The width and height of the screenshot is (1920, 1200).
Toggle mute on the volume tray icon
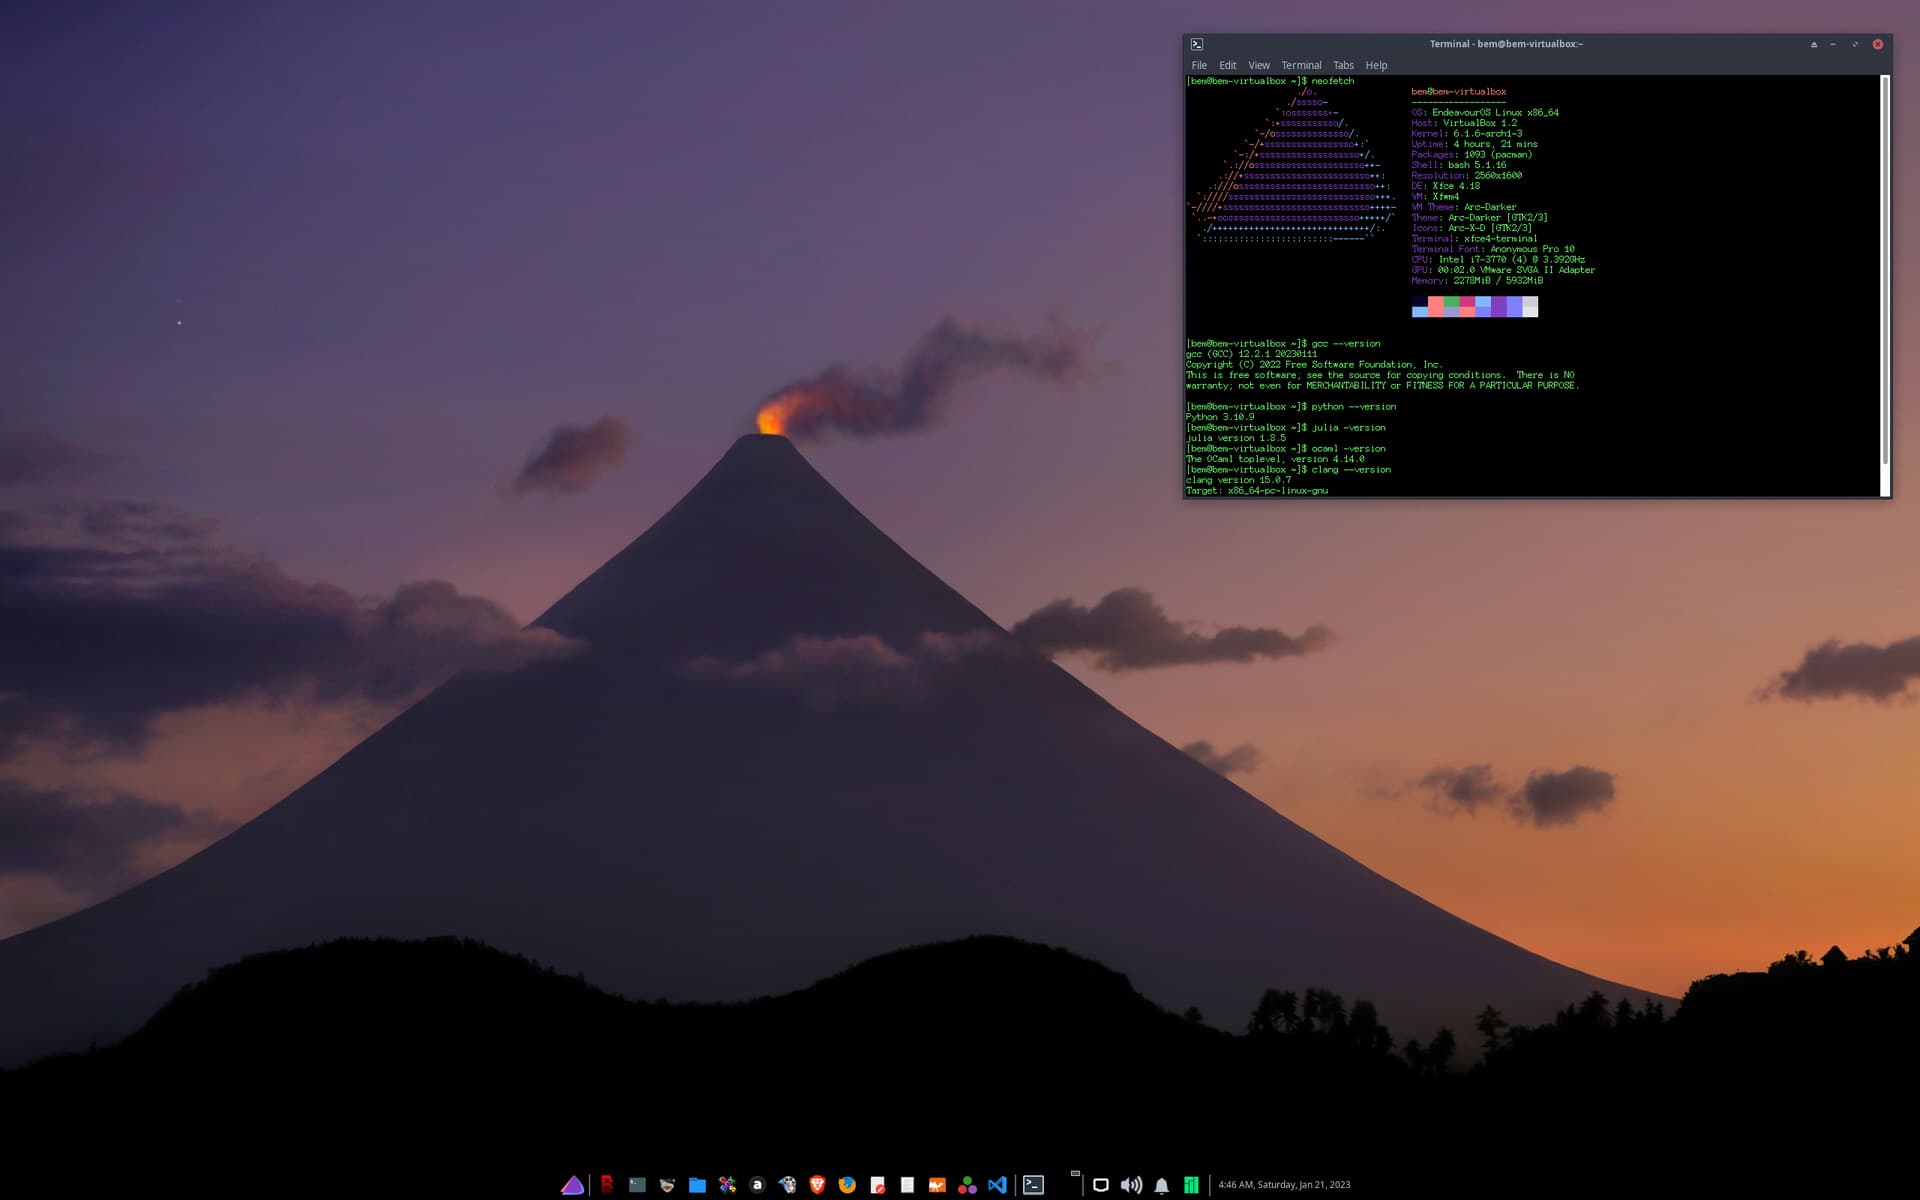click(x=1131, y=1185)
